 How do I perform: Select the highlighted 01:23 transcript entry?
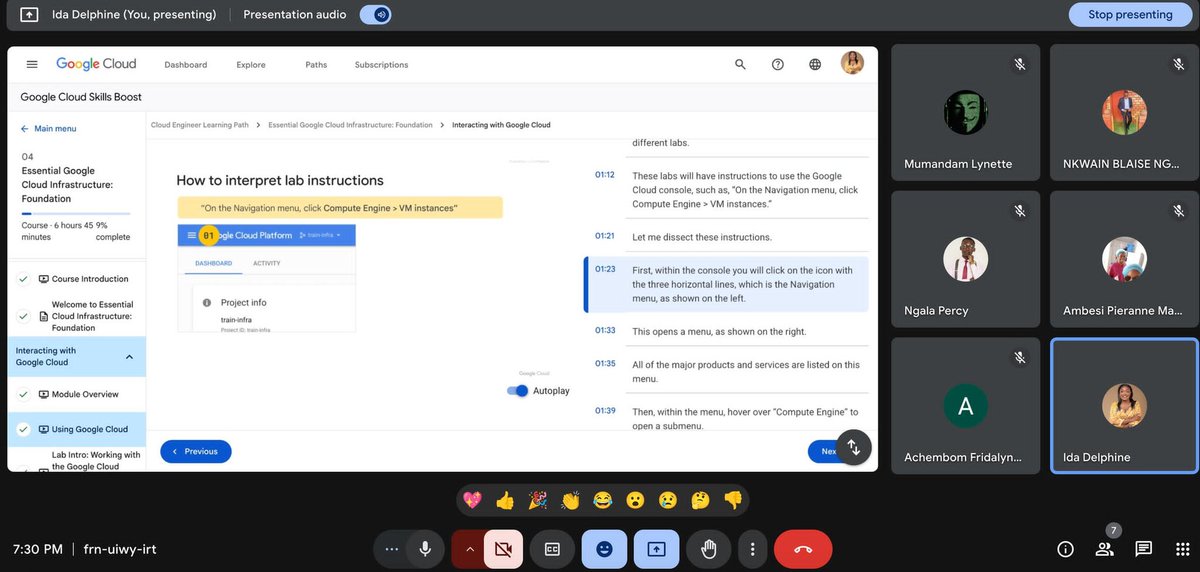[726, 284]
